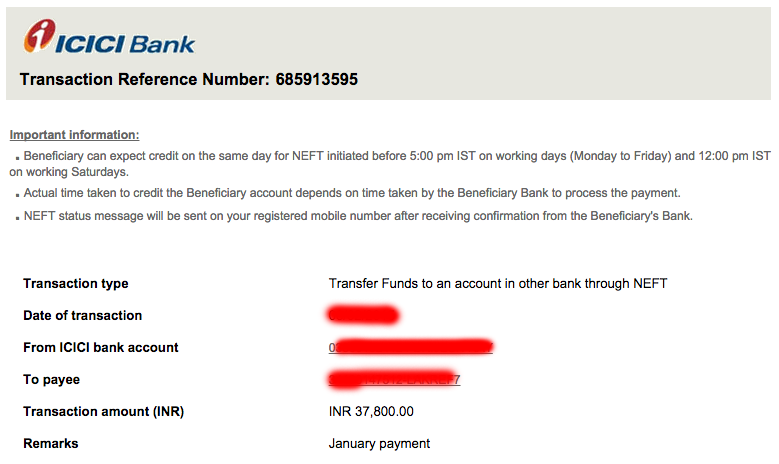Click the From ICICI bank account label
The image size is (779, 464).
point(100,347)
